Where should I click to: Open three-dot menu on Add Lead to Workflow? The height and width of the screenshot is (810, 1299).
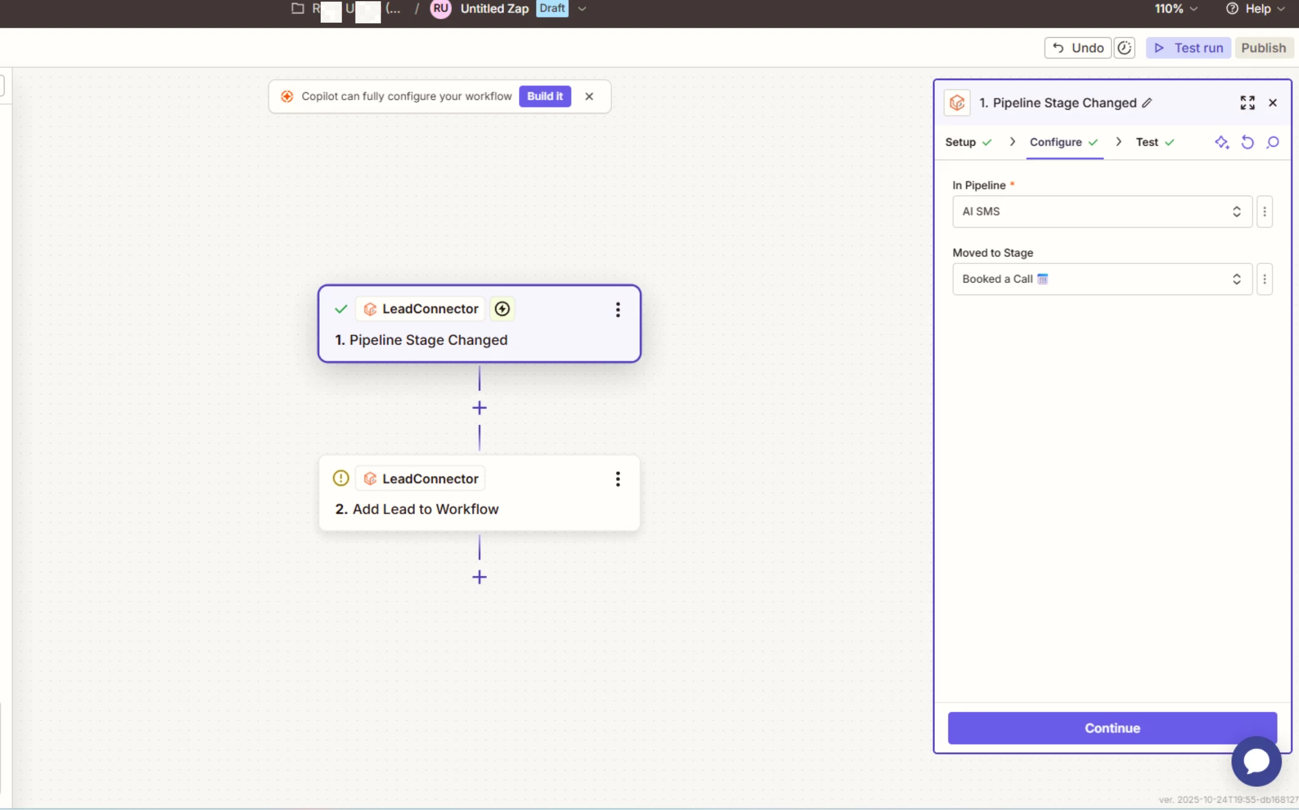(x=617, y=479)
